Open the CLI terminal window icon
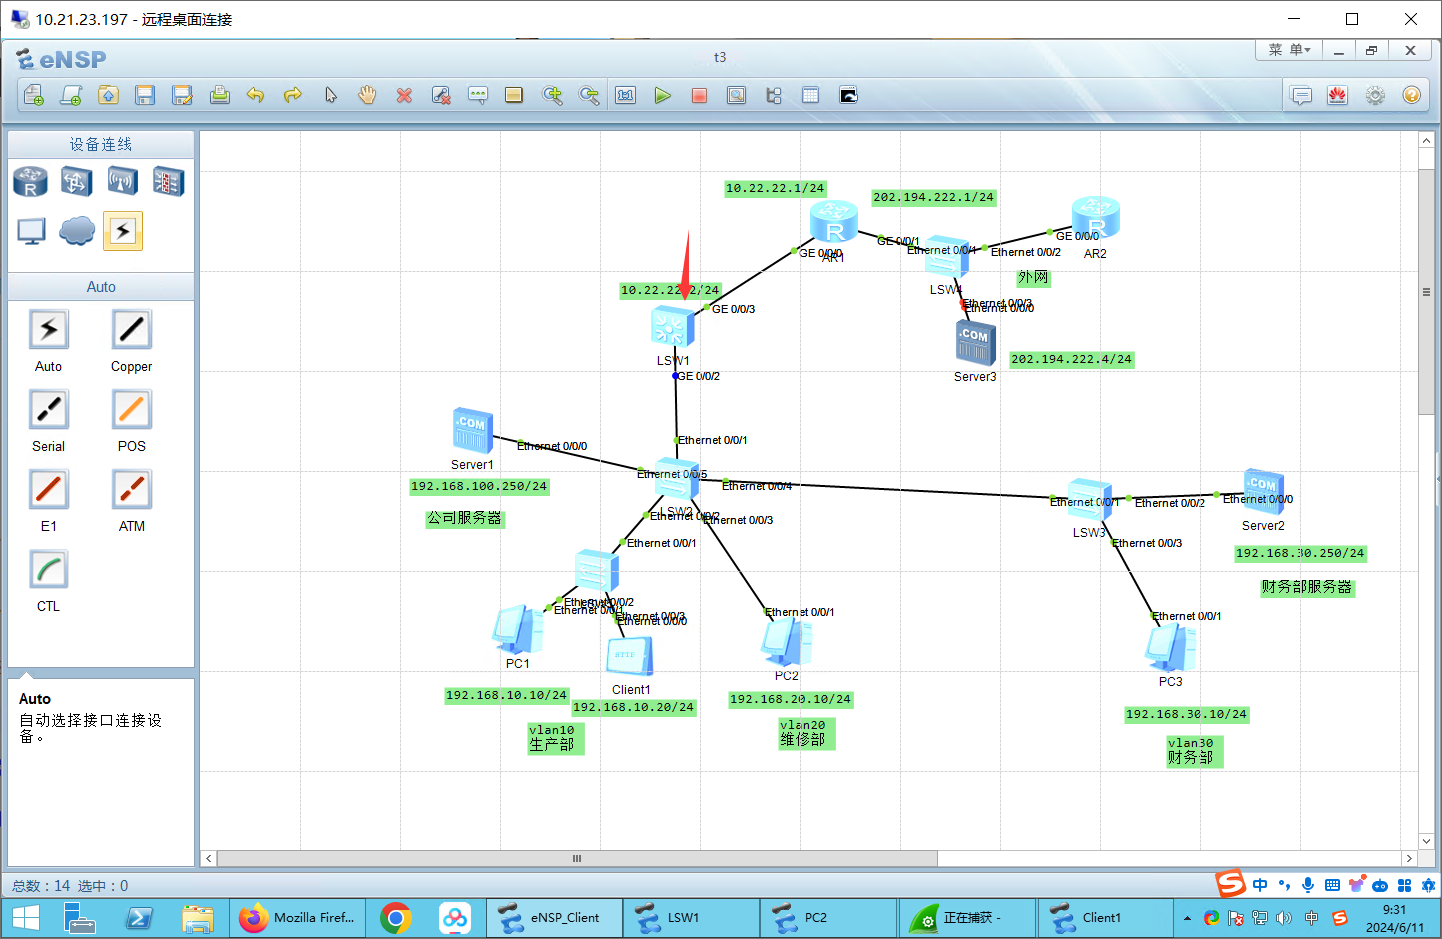 point(848,95)
